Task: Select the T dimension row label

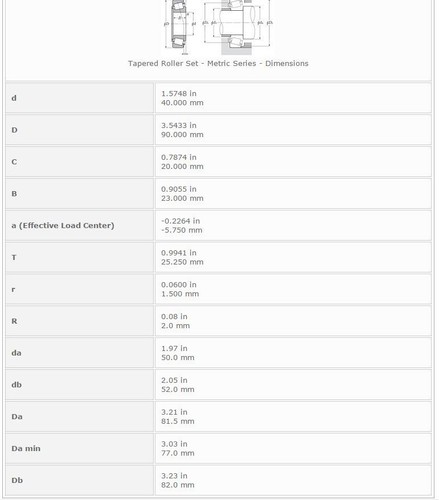Action: (x=14, y=257)
